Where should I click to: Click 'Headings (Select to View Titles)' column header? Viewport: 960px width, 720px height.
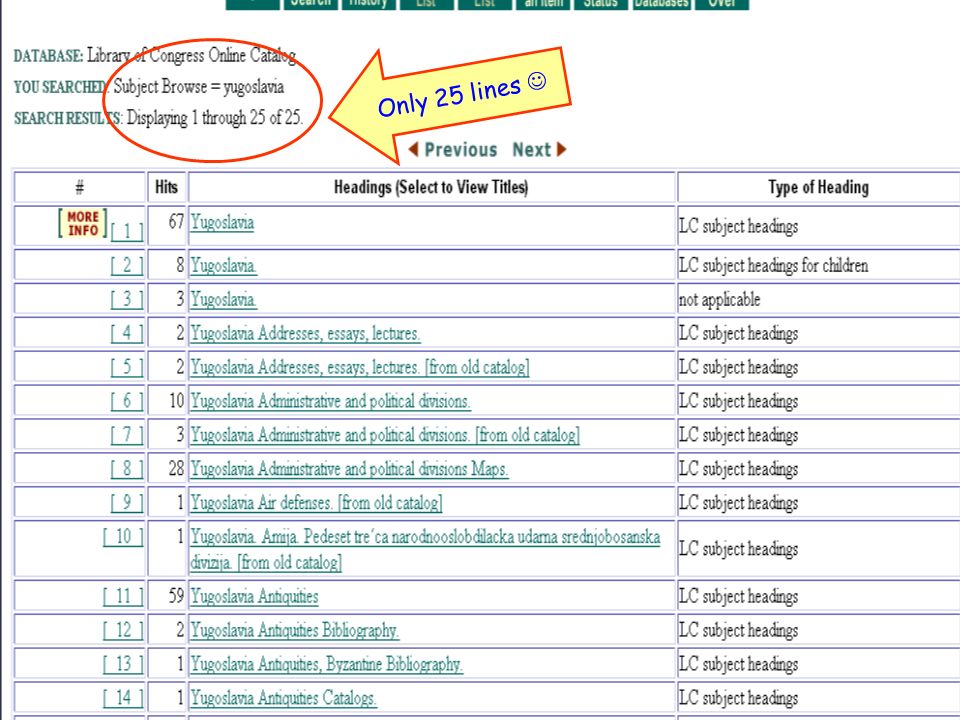coord(431,187)
